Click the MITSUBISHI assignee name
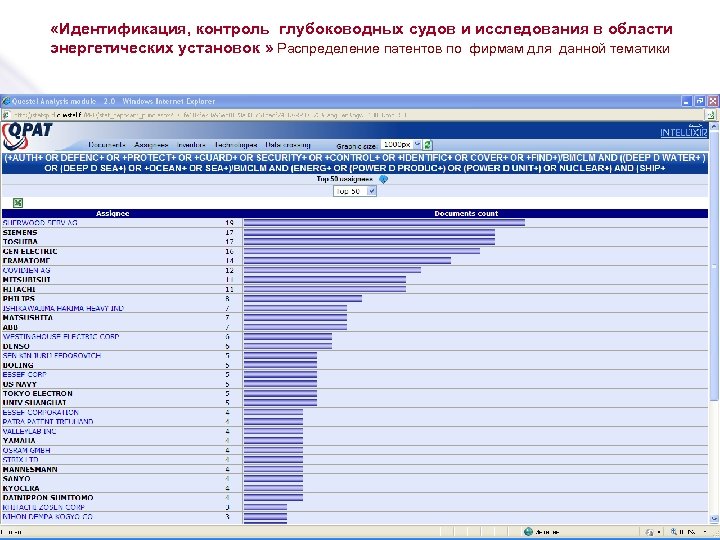This screenshot has height=540, width=720. 27,280
